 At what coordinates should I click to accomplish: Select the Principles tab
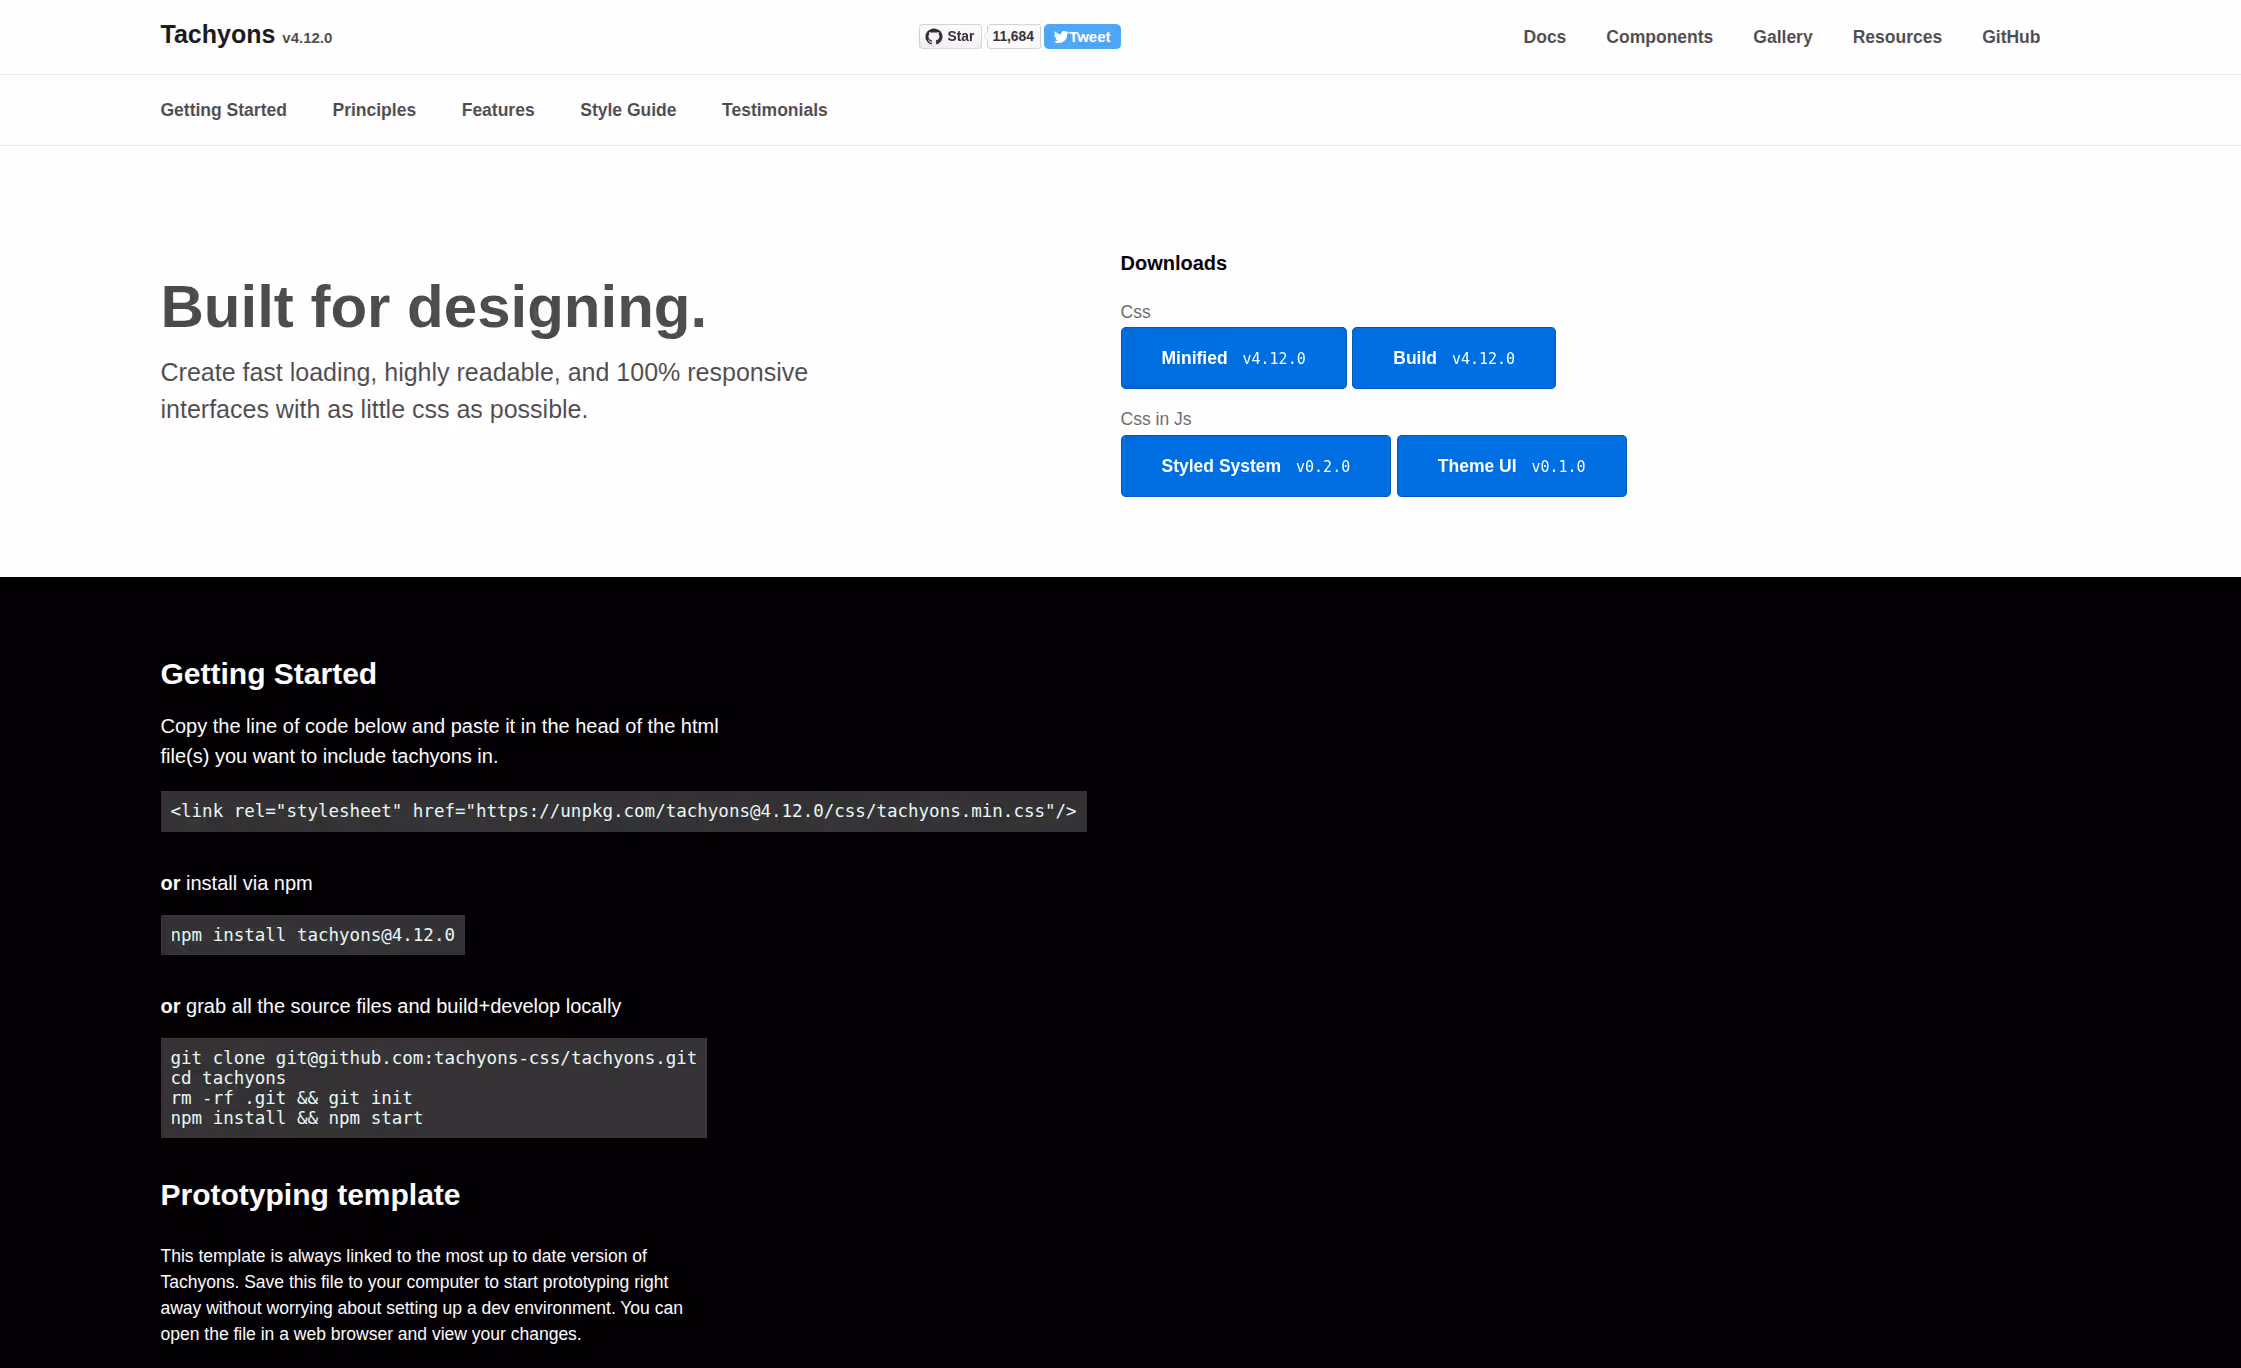[374, 110]
